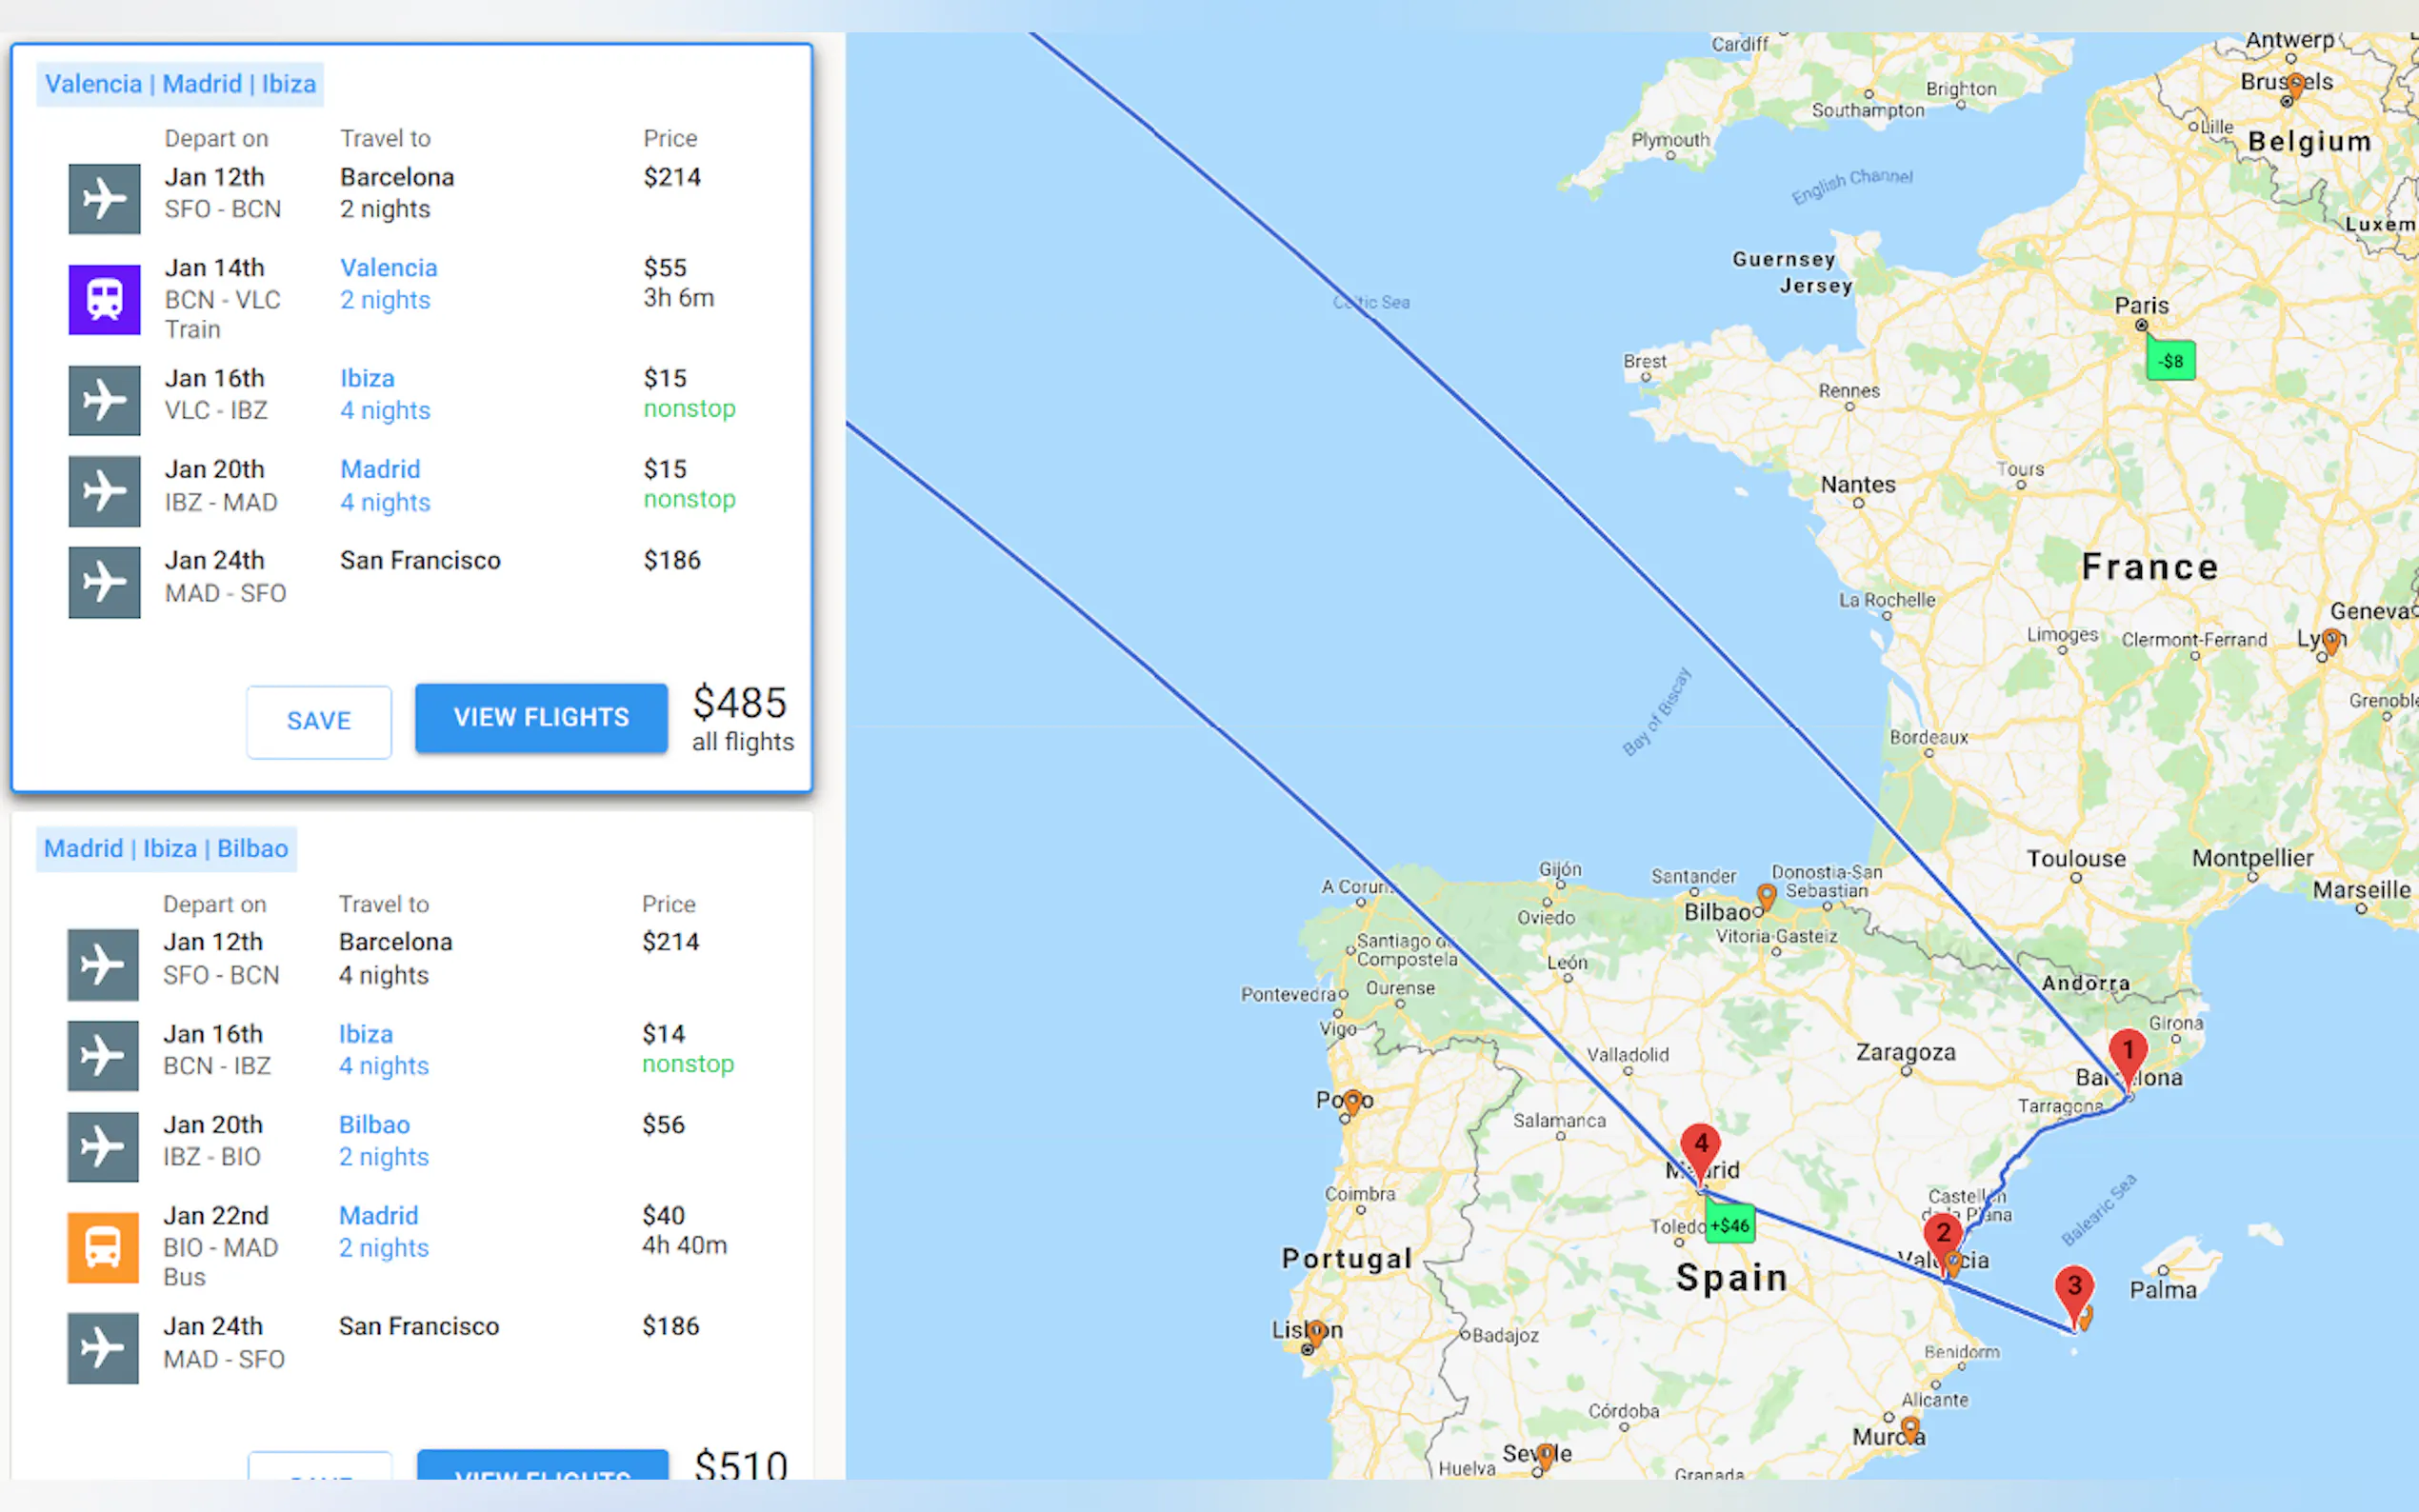Click the orange pin at Lisbon on map
This screenshot has height=1512, width=2419.
click(1316, 1331)
